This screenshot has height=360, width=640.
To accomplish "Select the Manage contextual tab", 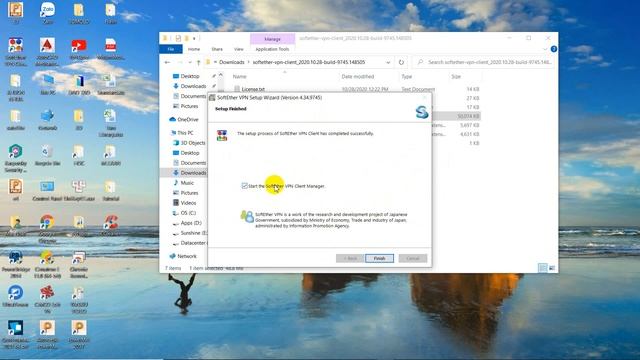I will point(272,39).
